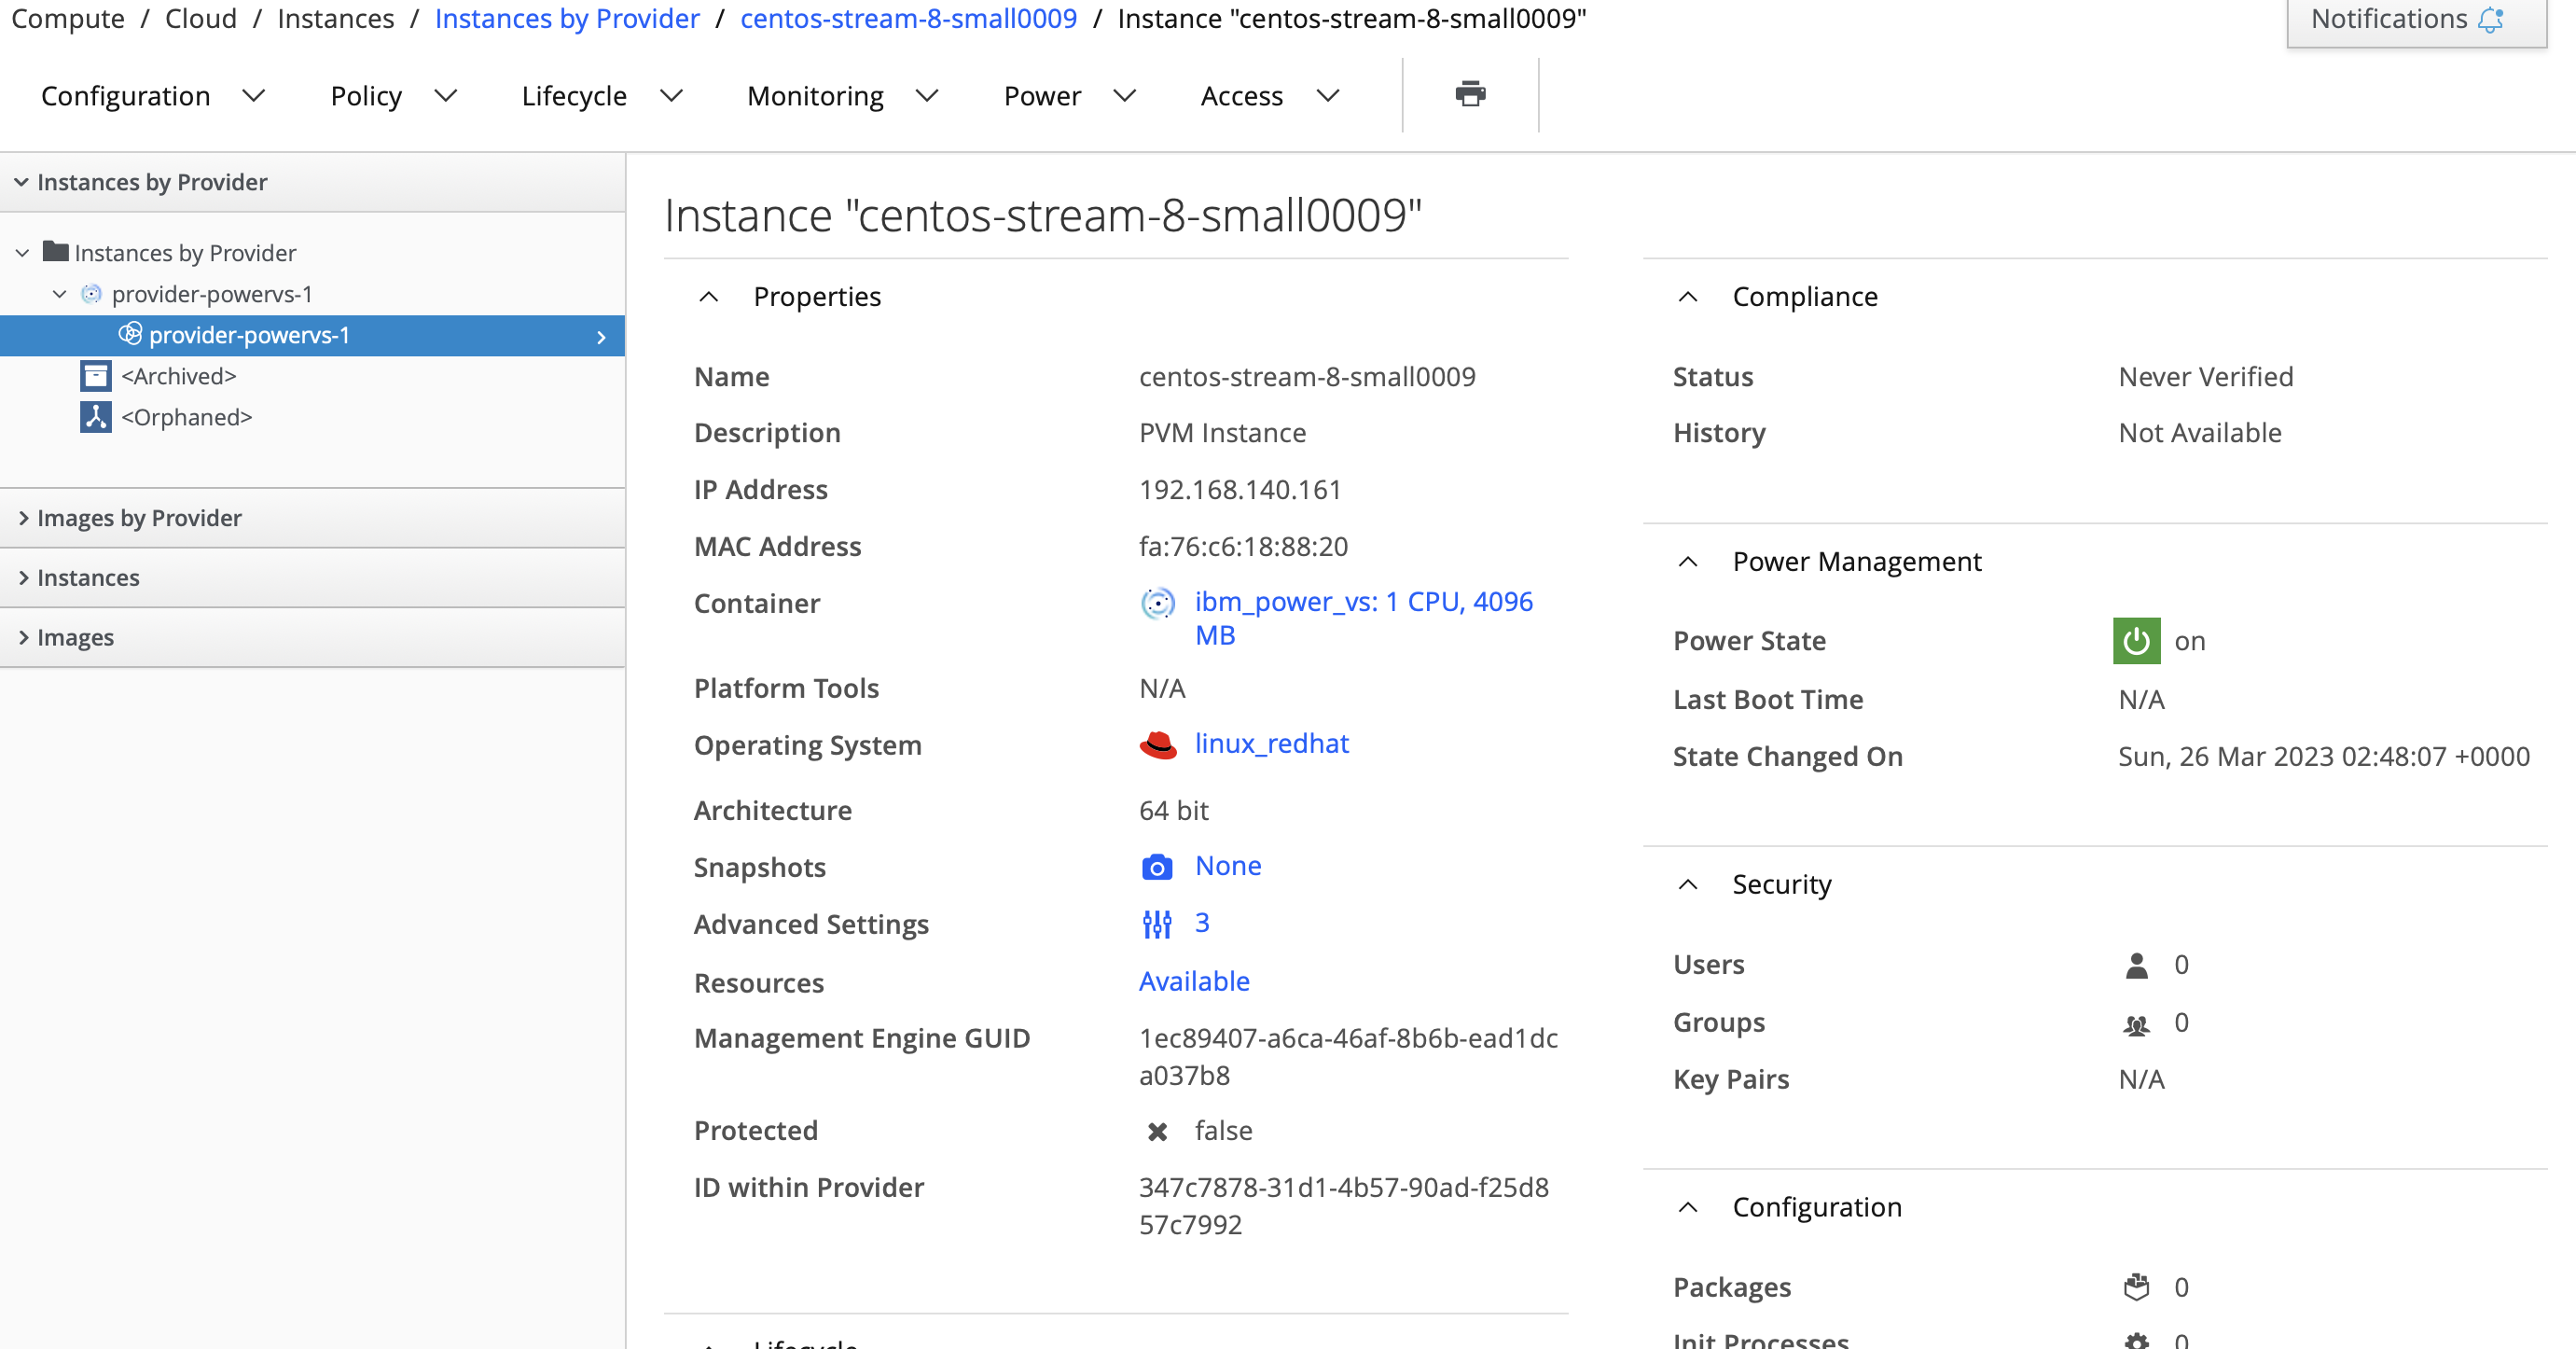This screenshot has height=1349, width=2576.
Task: Click the centos-stream-8-small0009 breadcrumb link
Action: pos(908,18)
